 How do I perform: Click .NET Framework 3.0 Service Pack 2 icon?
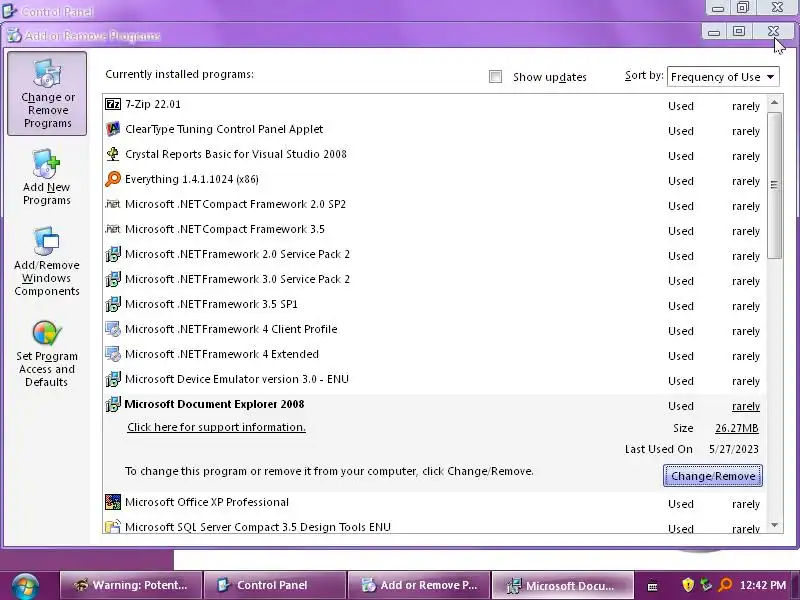113,279
